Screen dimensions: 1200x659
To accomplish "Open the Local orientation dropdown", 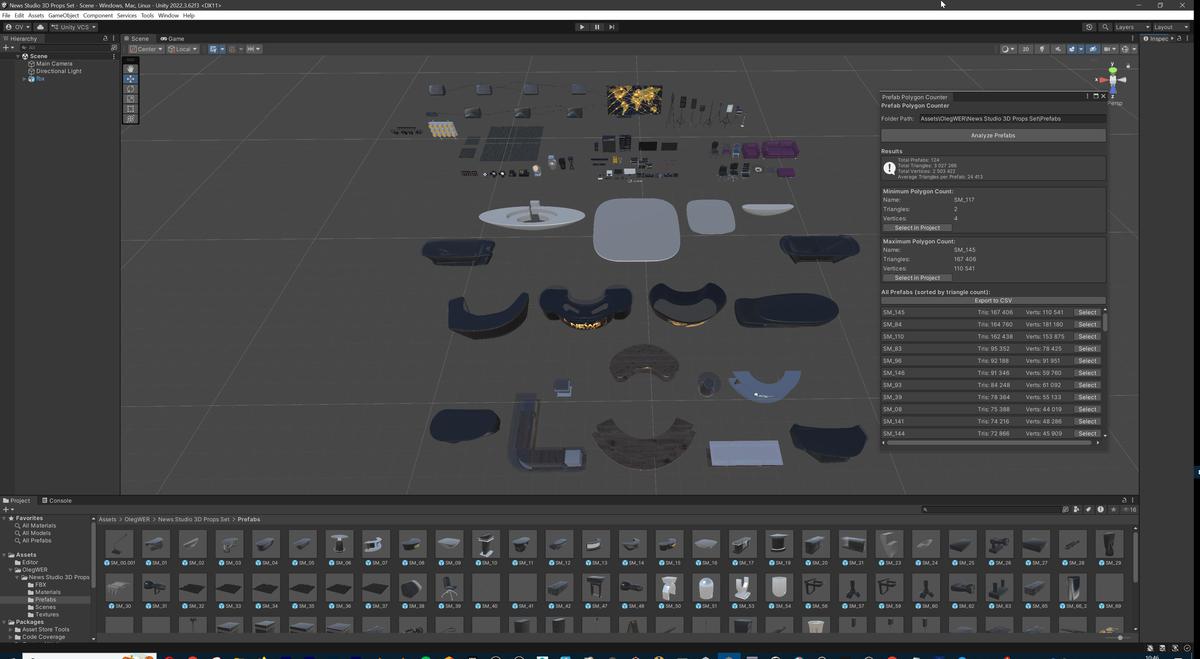I will pos(183,49).
